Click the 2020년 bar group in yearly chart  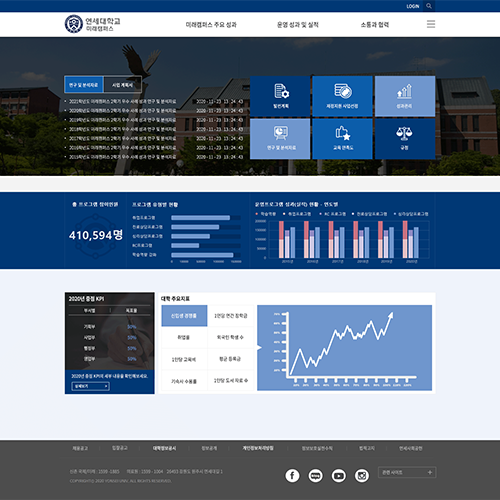[411, 239]
